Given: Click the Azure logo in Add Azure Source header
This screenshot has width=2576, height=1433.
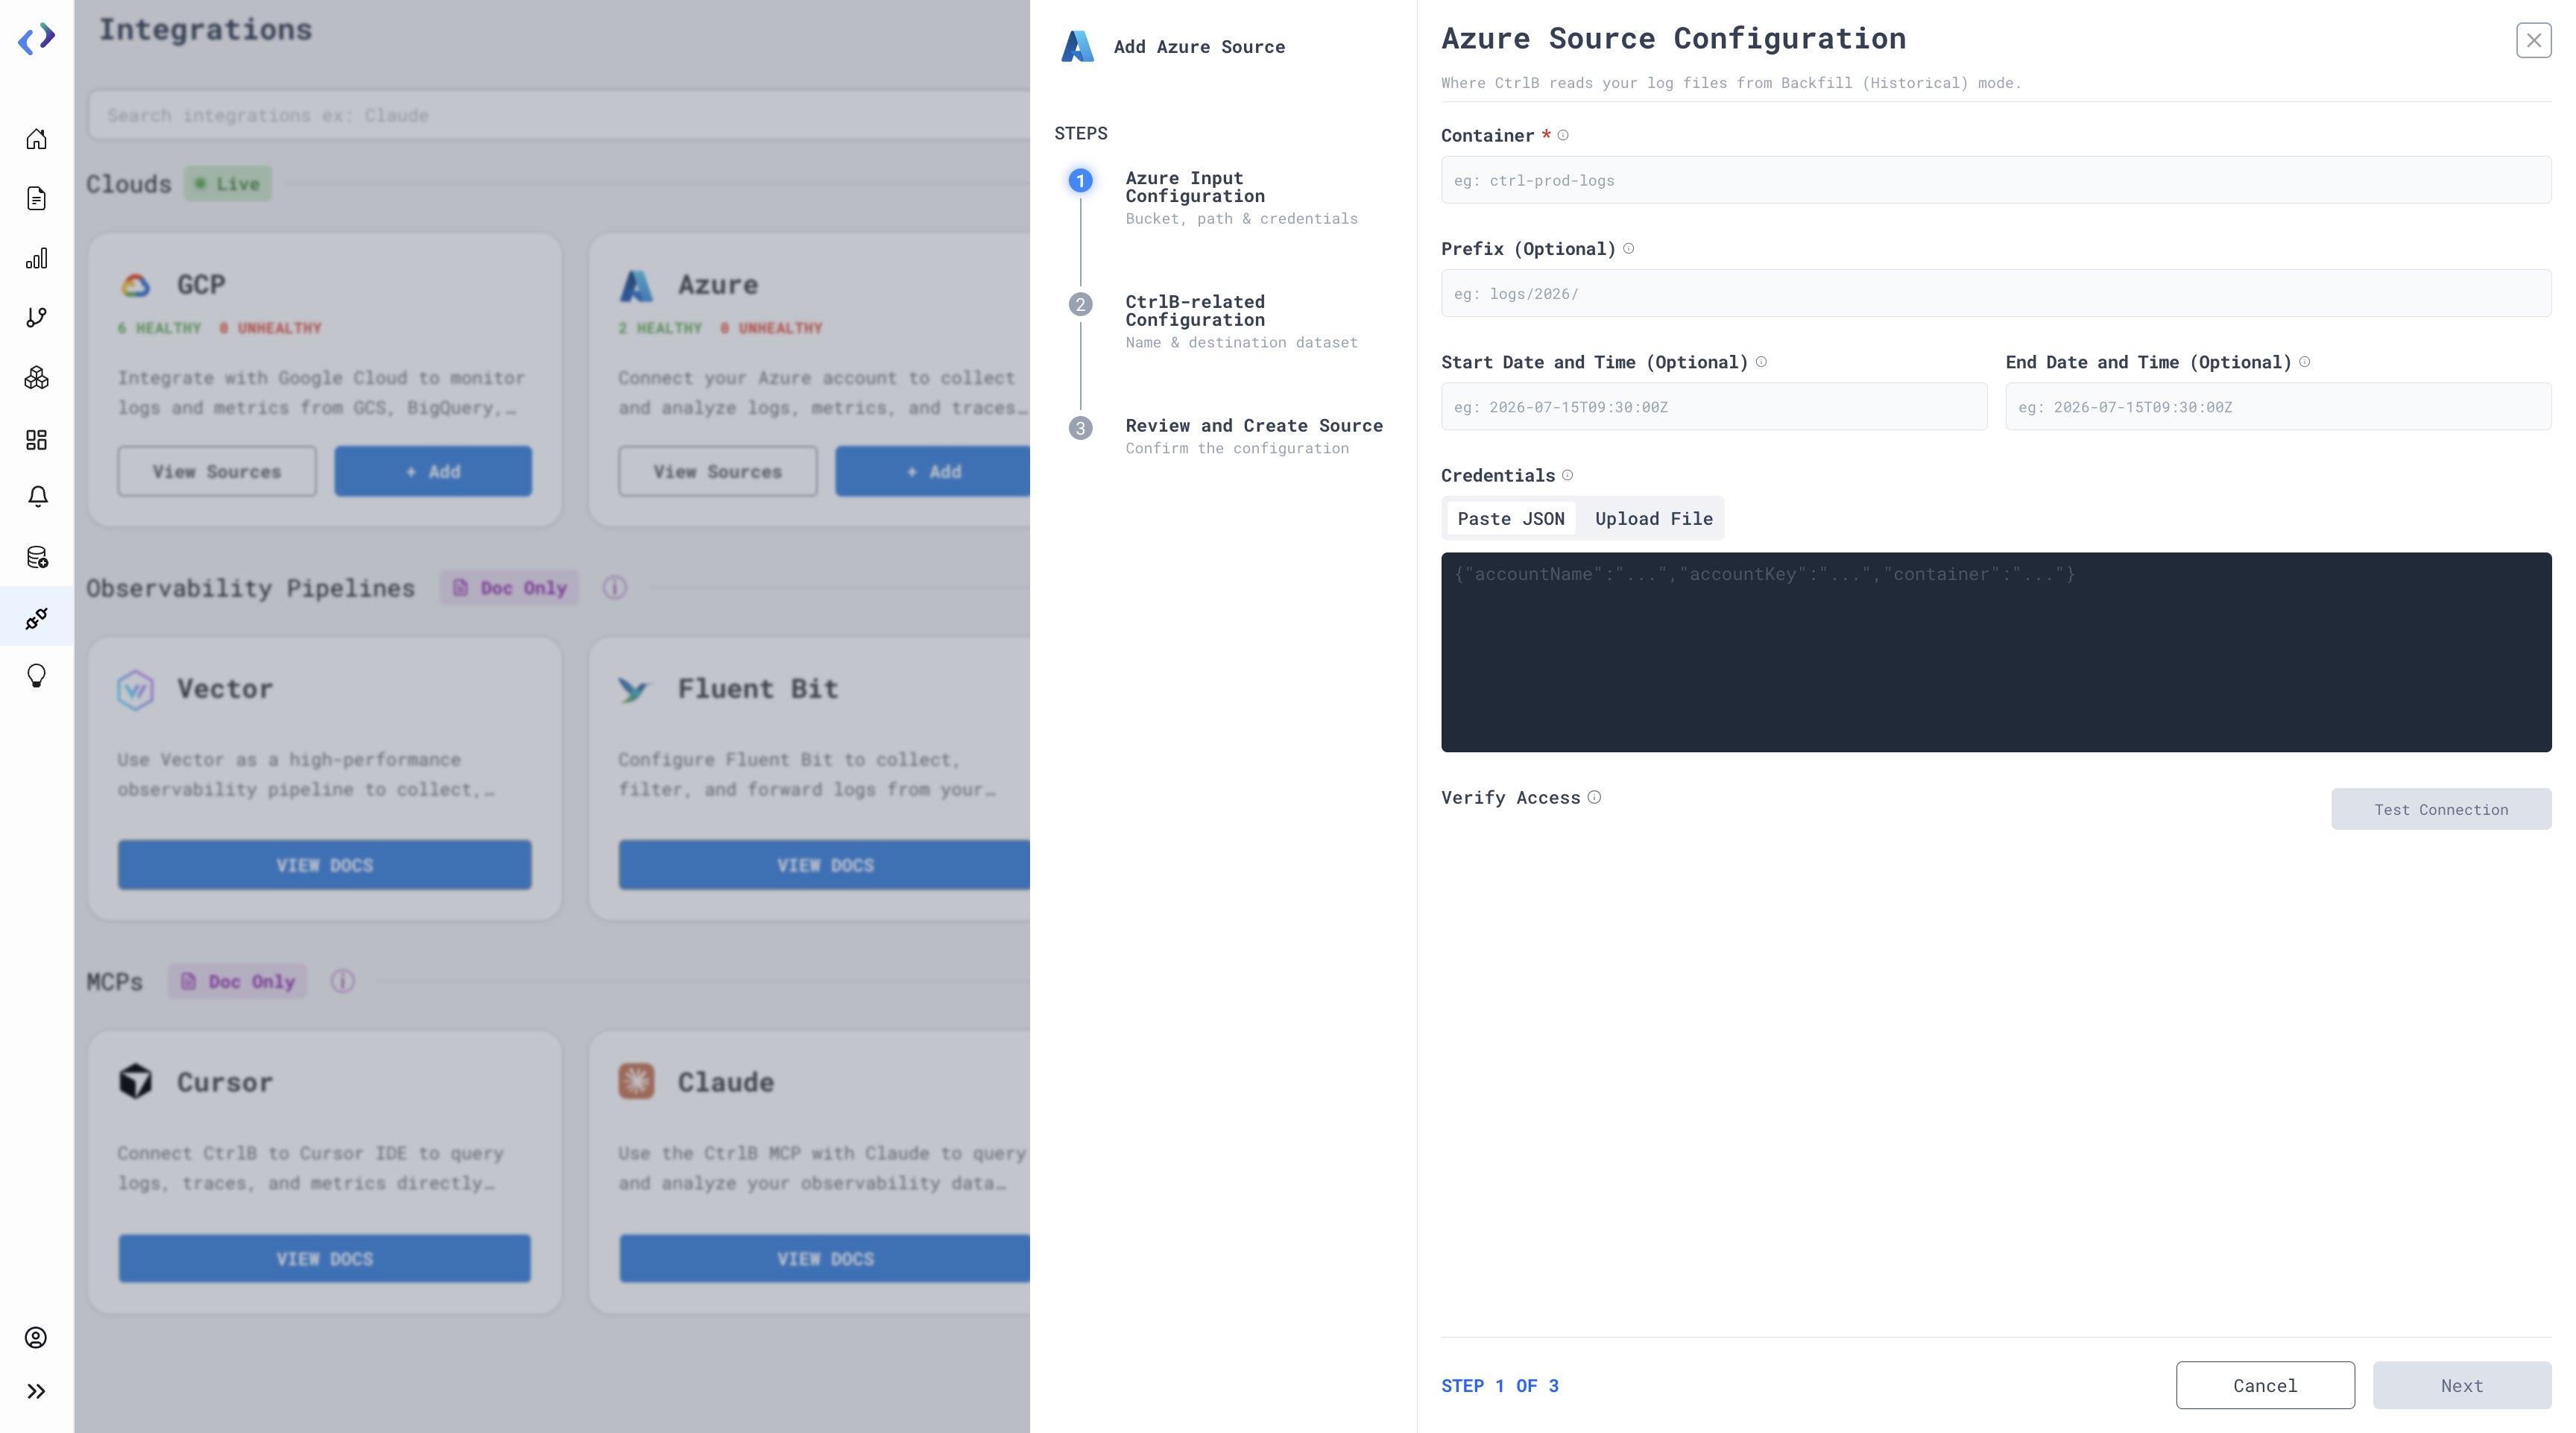Looking at the screenshot, I should [1077, 46].
